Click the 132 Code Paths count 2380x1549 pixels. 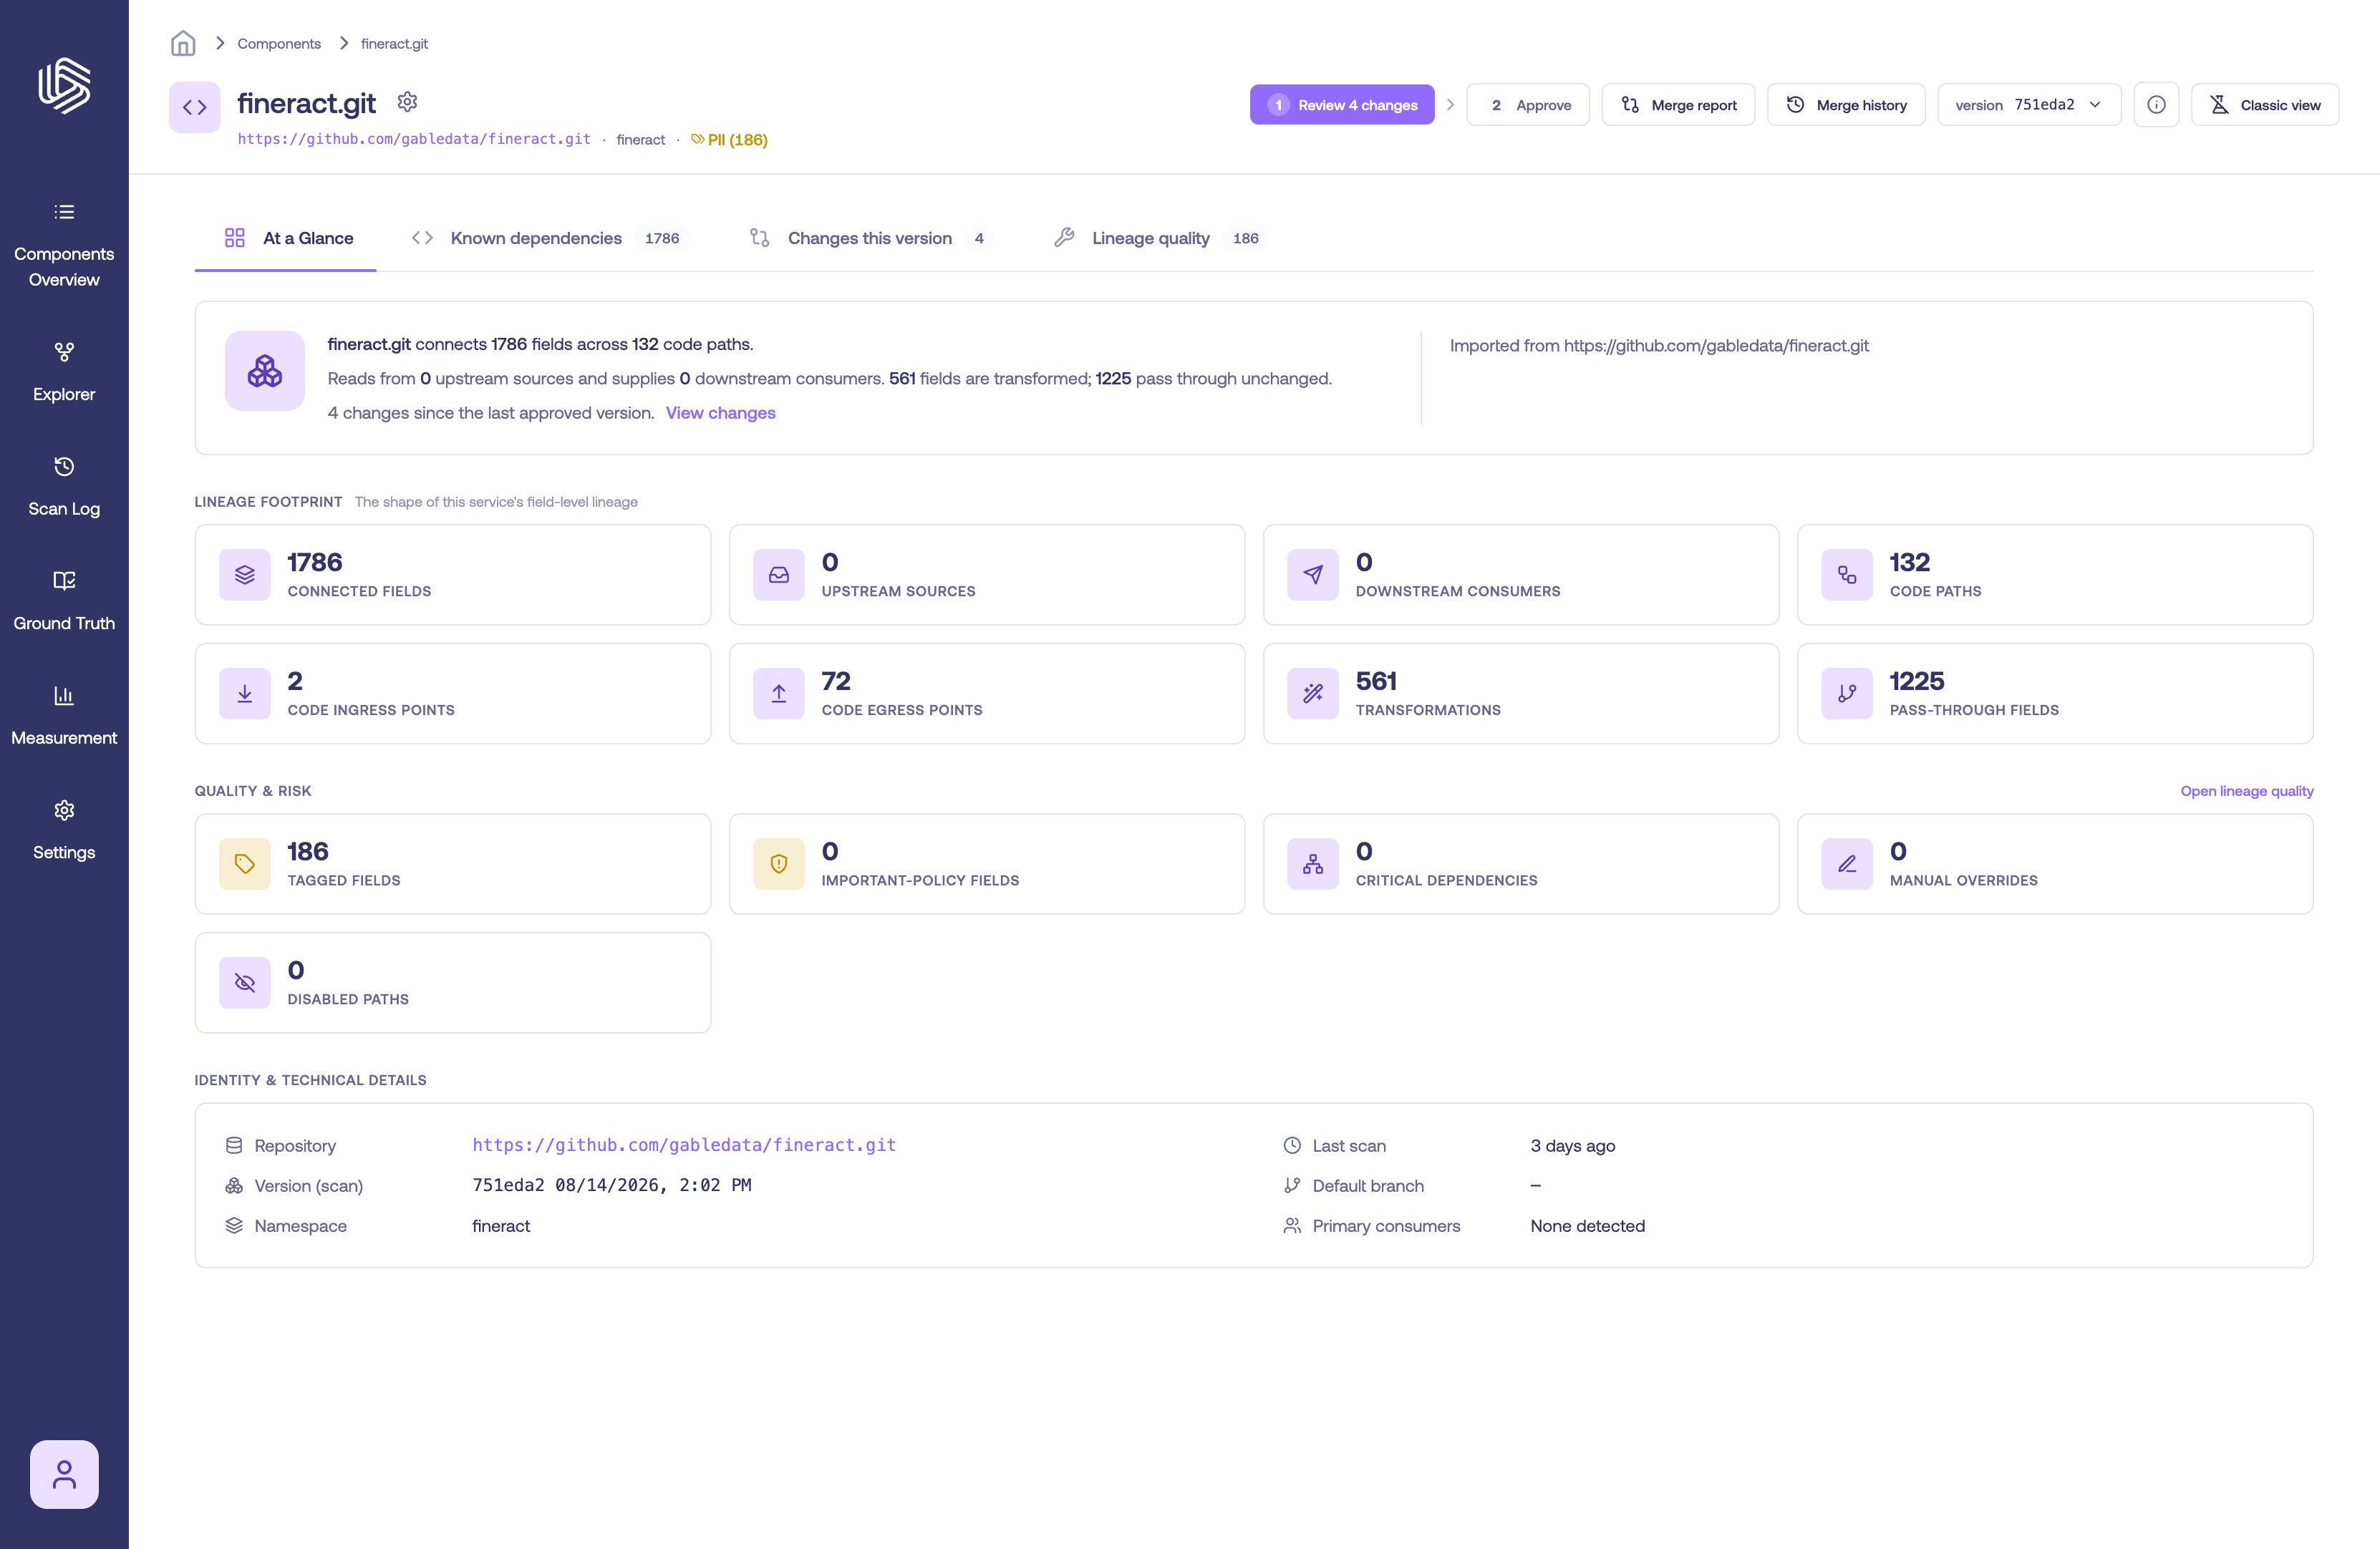coord(1909,562)
